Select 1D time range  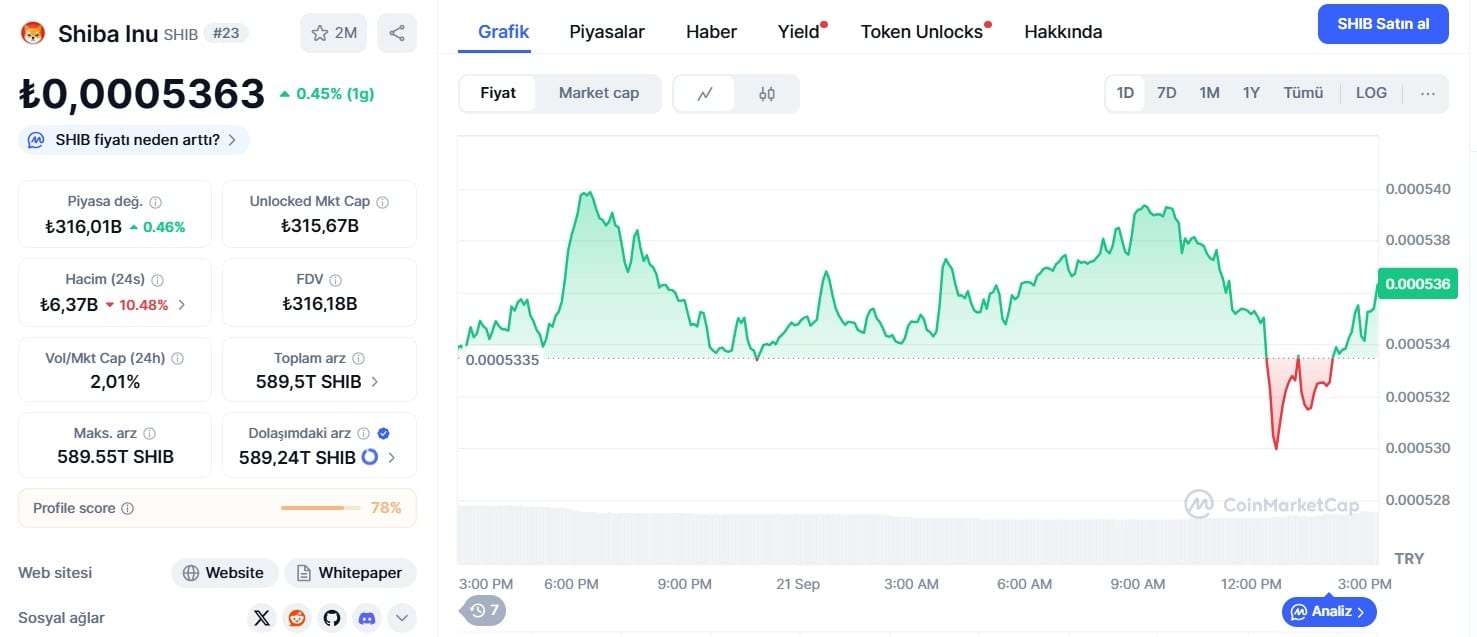[x=1125, y=93]
